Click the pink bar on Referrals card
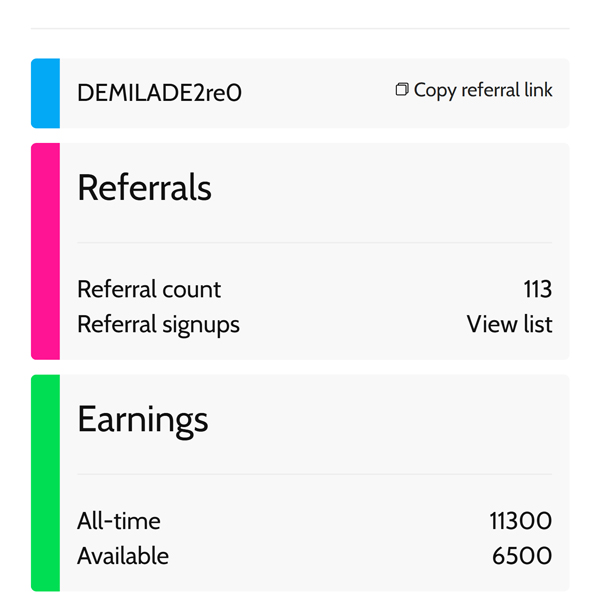This screenshot has width=600, height=600. (45, 251)
